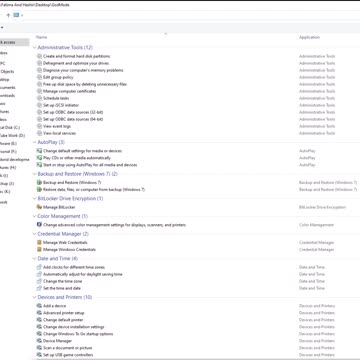Sort by the Application column header
The width and height of the screenshot is (360, 360).
(x=309, y=37)
